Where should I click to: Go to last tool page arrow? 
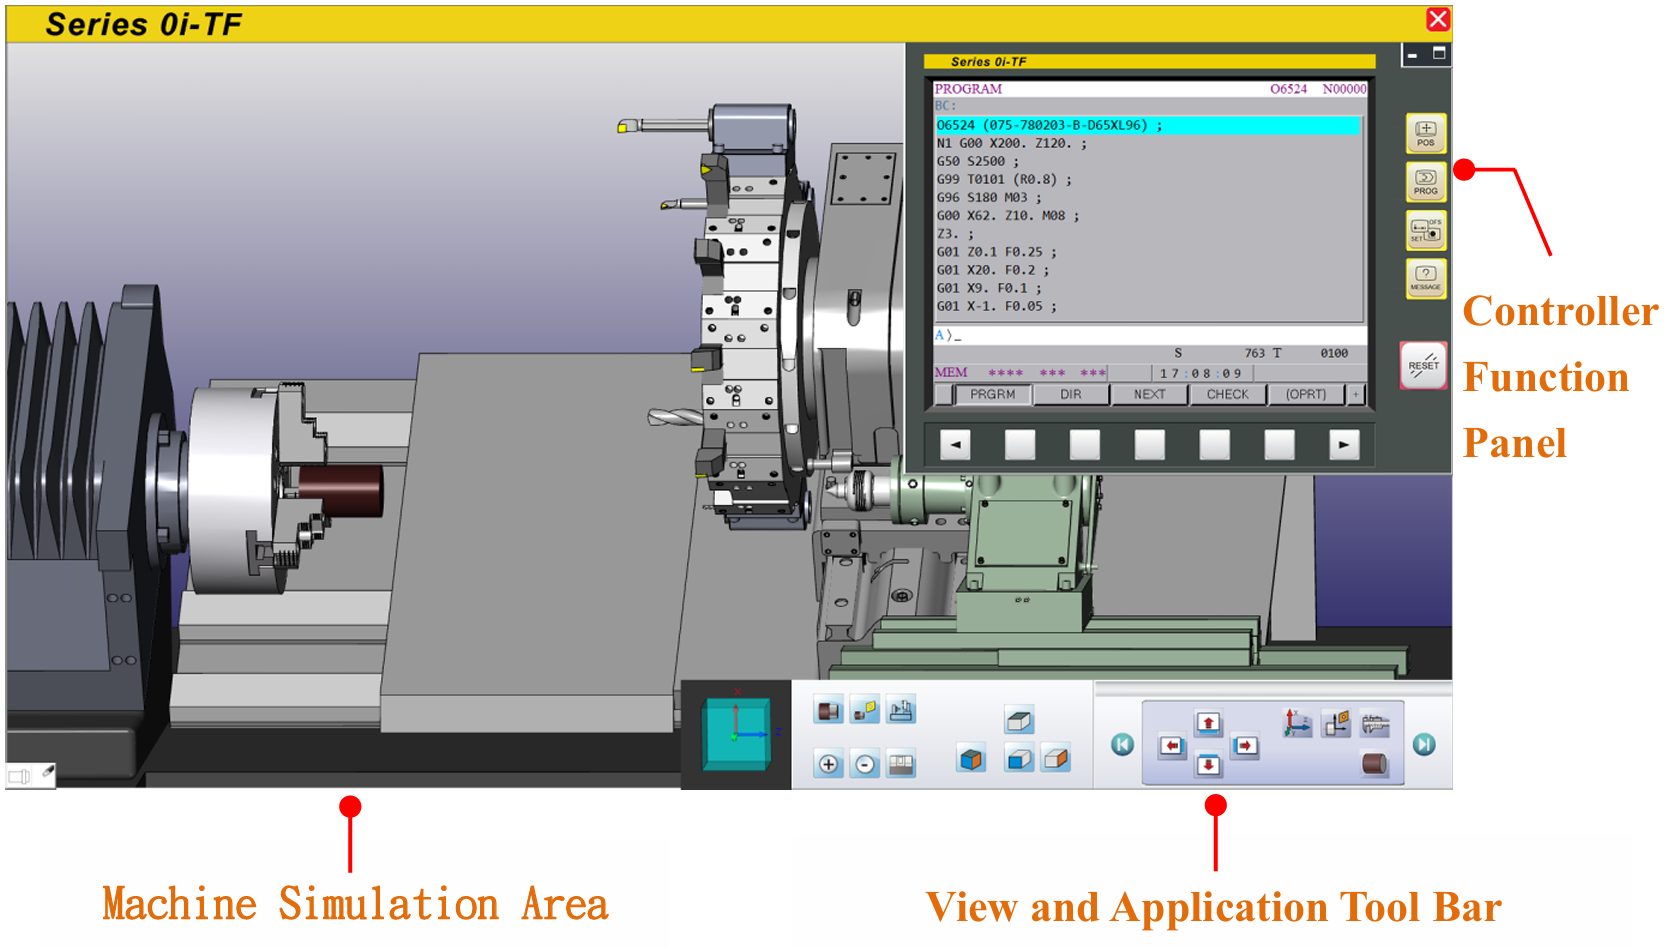tap(1424, 744)
